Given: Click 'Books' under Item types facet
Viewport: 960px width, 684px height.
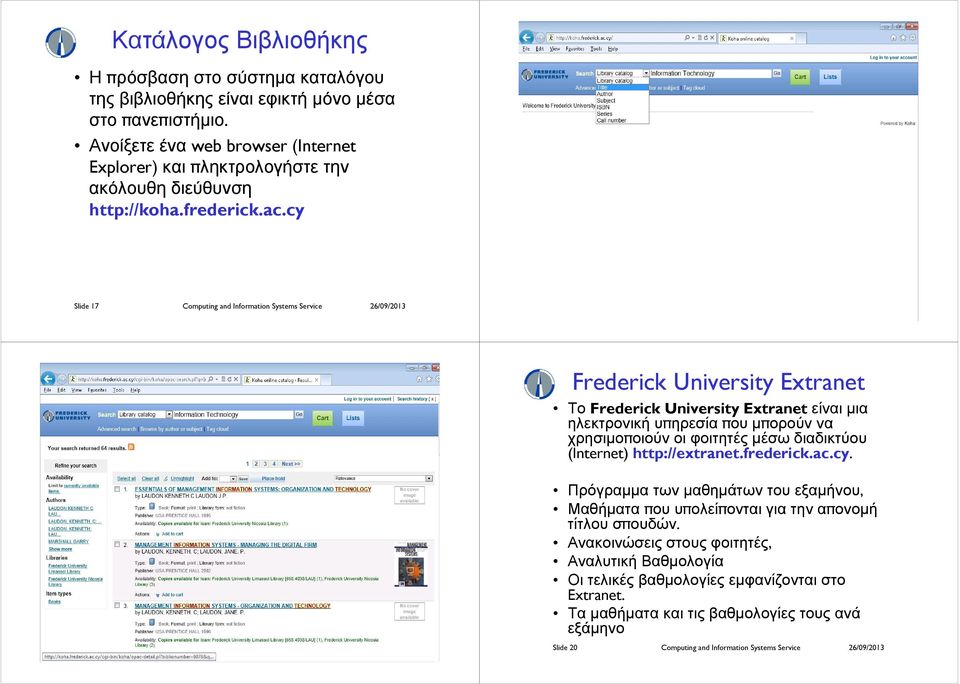Looking at the screenshot, I should [54, 602].
